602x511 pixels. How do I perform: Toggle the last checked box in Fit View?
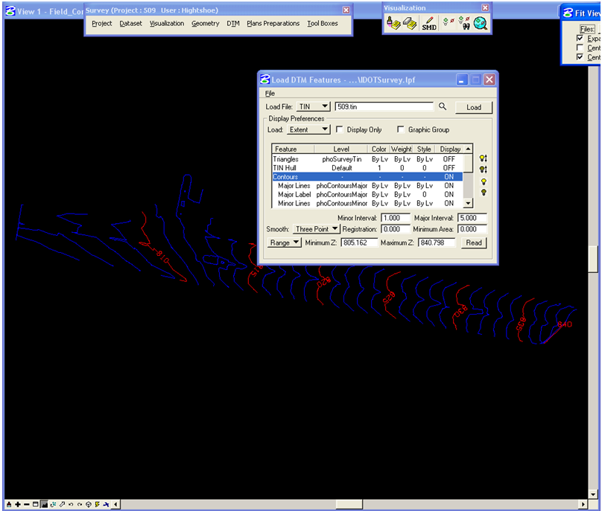pos(580,56)
